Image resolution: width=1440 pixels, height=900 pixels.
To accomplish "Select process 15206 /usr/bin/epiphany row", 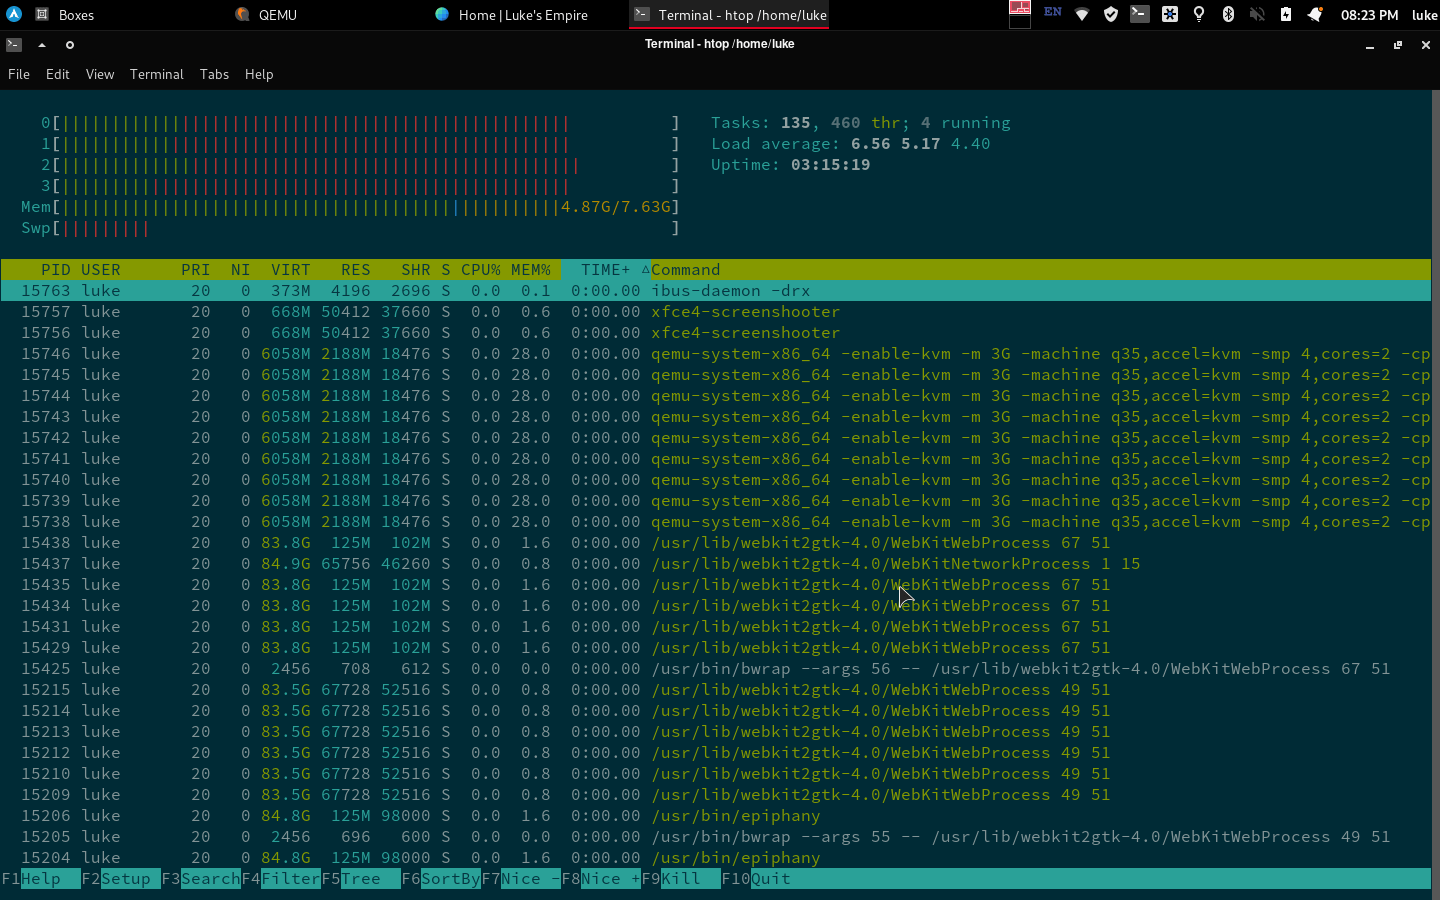I will 716,816.
